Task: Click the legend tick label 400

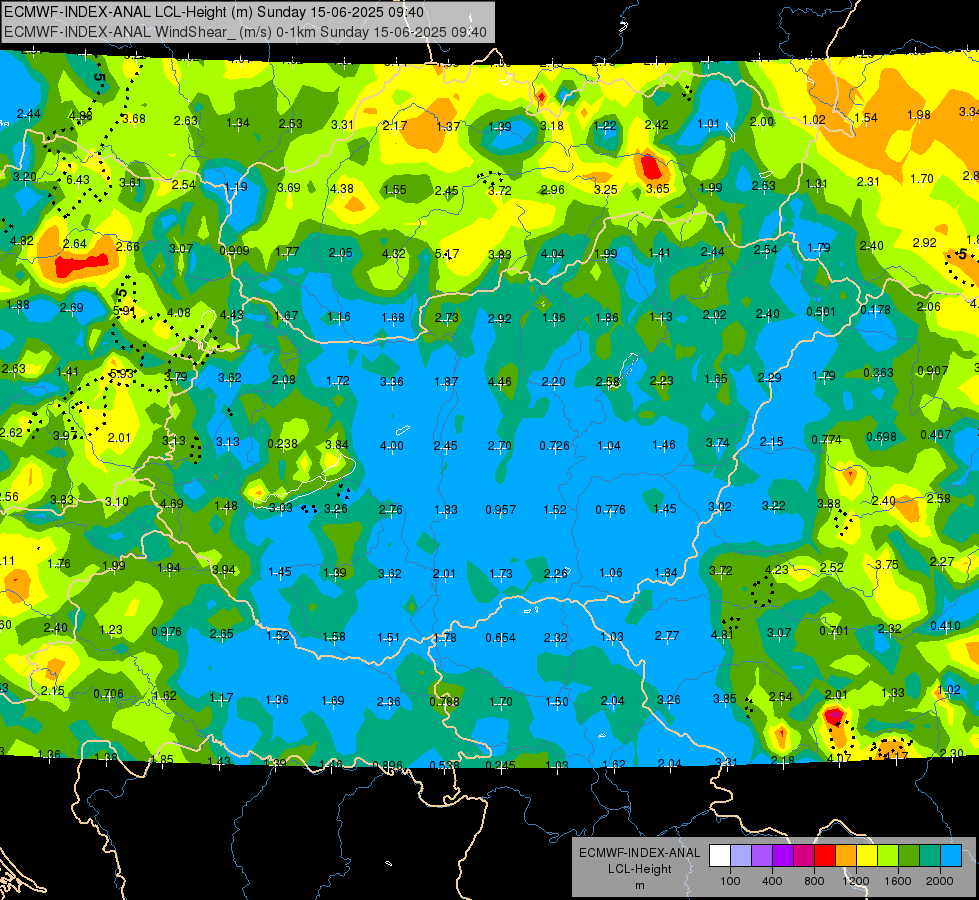Action: point(772,881)
